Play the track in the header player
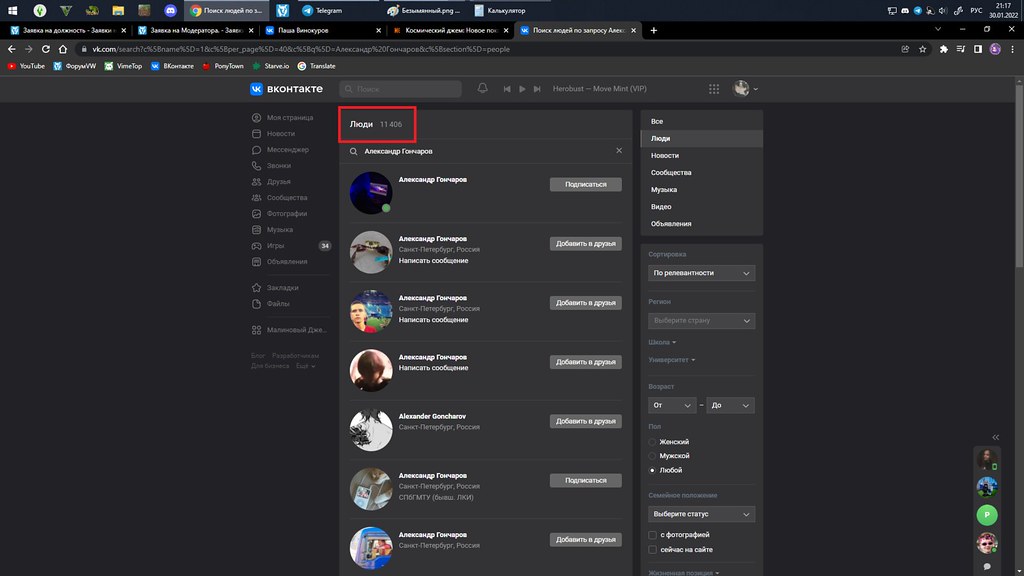 [x=521, y=89]
